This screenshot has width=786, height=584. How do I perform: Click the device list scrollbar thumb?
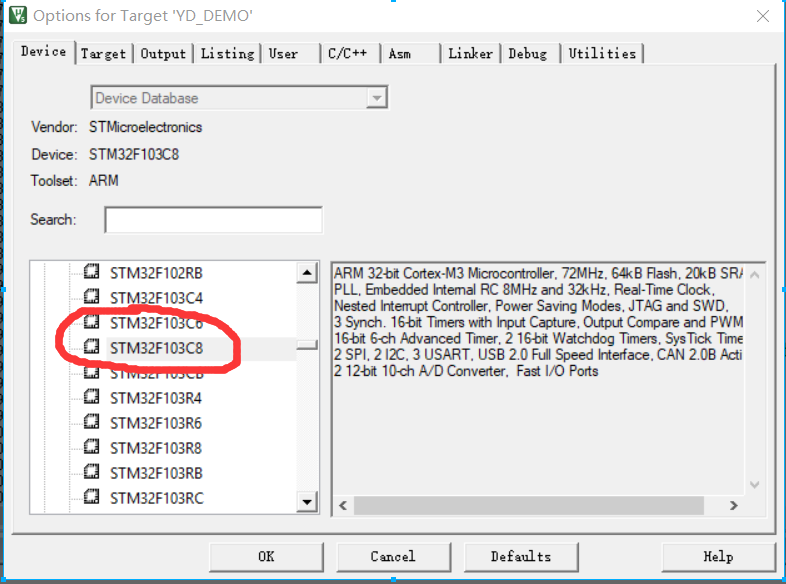(x=307, y=345)
